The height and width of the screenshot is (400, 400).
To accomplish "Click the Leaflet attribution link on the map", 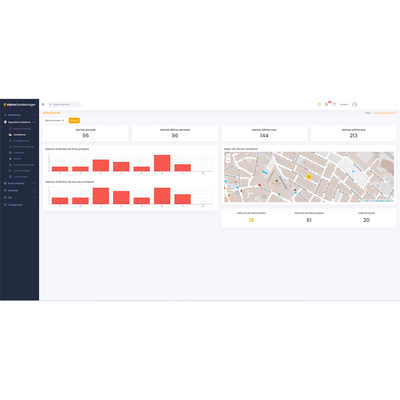I will point(366,201).
